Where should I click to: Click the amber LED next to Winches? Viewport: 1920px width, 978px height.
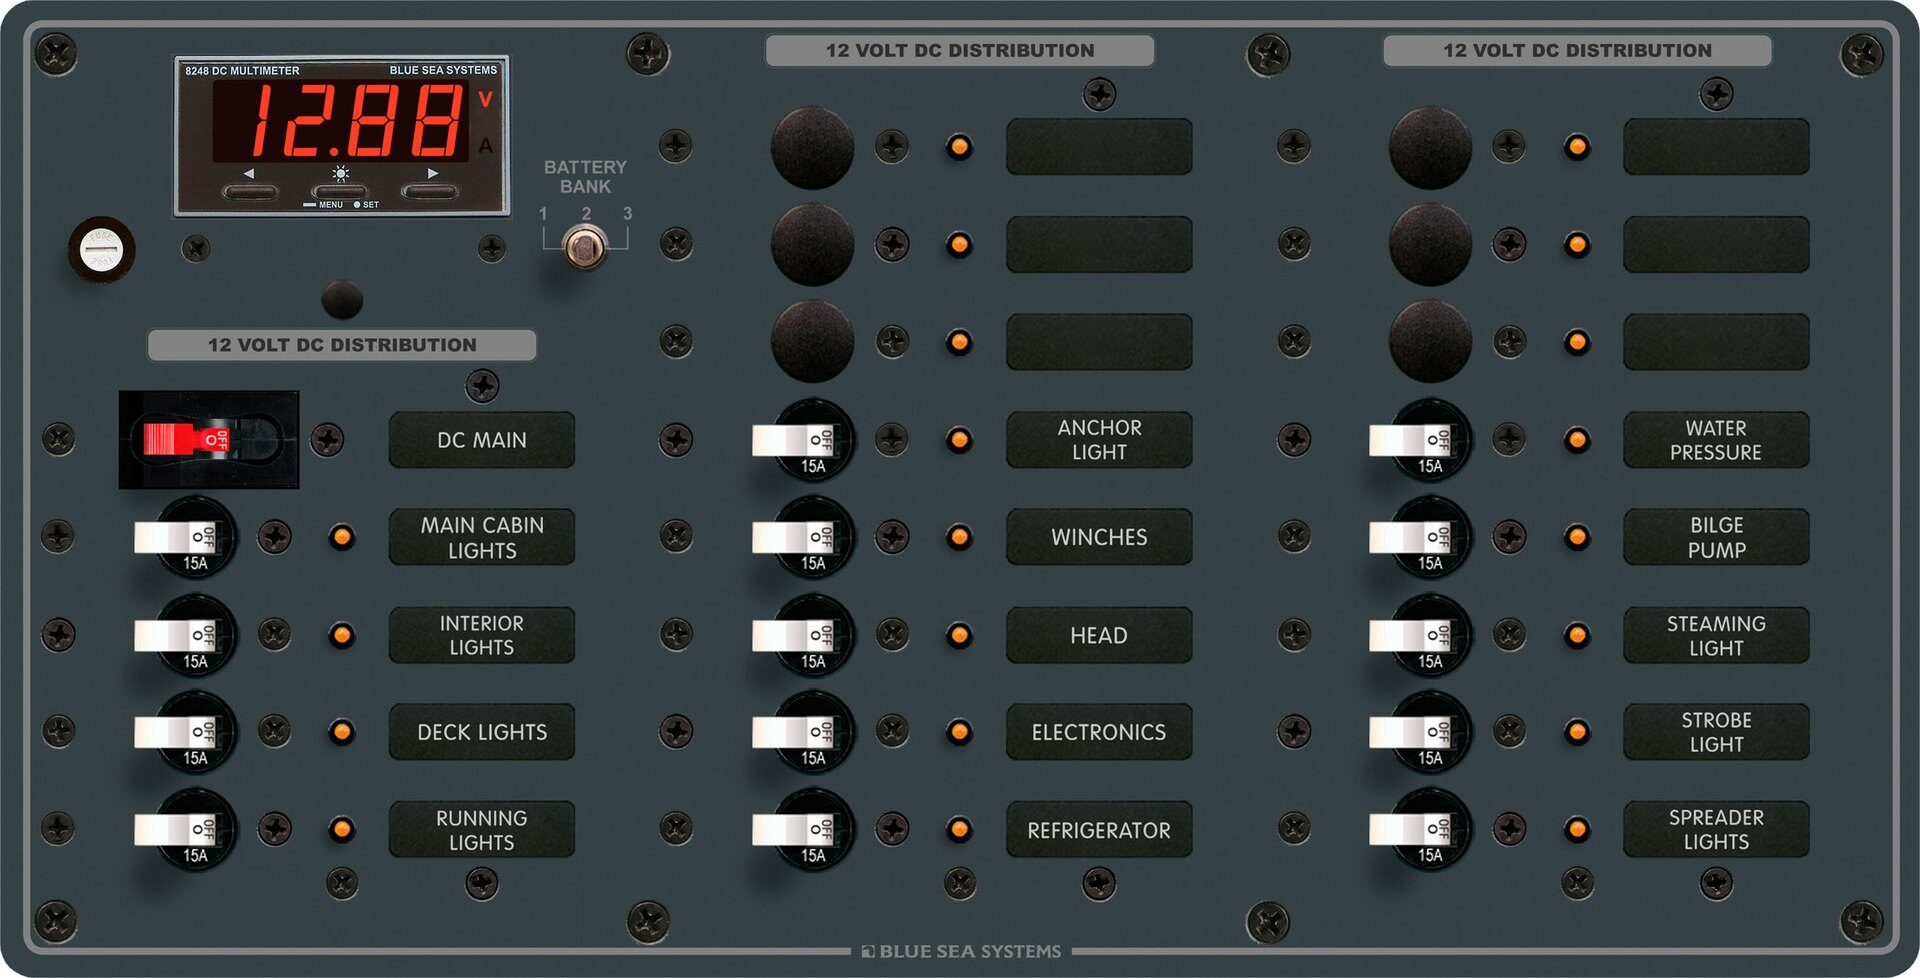[x=959, y=537]
